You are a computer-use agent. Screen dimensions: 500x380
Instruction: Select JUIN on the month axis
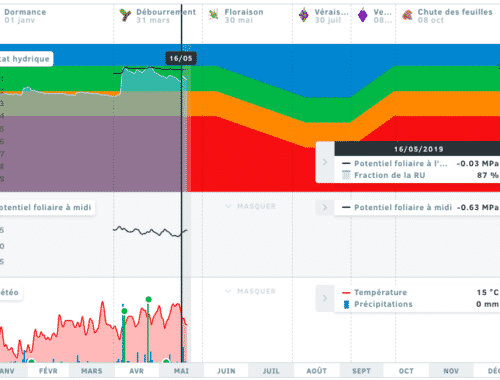pyautogui.click(x=226, y=371)
